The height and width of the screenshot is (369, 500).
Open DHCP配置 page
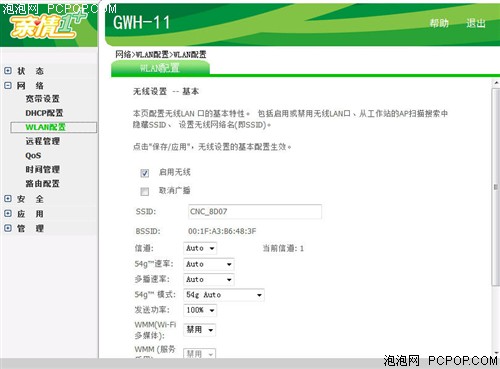pos(44,113)
